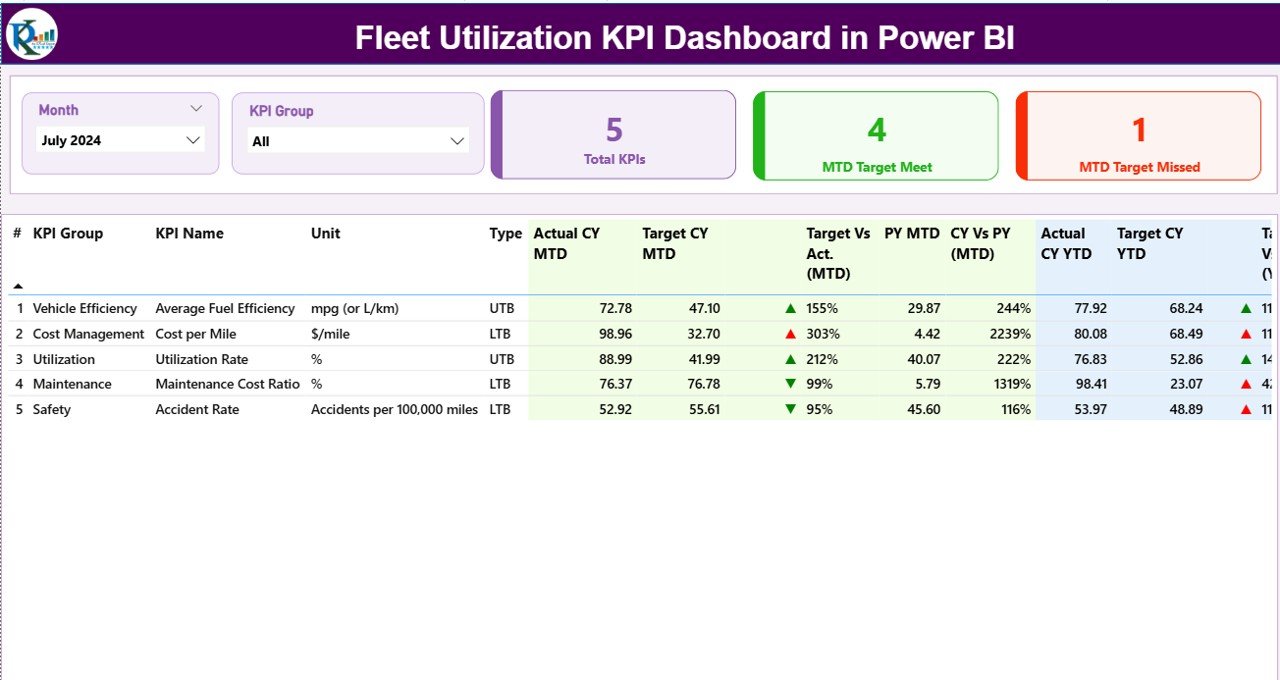Click green YTD arrow in the Utilization Rate row
Viewport: 1280px width, 680px height.
click(1246, 359)
